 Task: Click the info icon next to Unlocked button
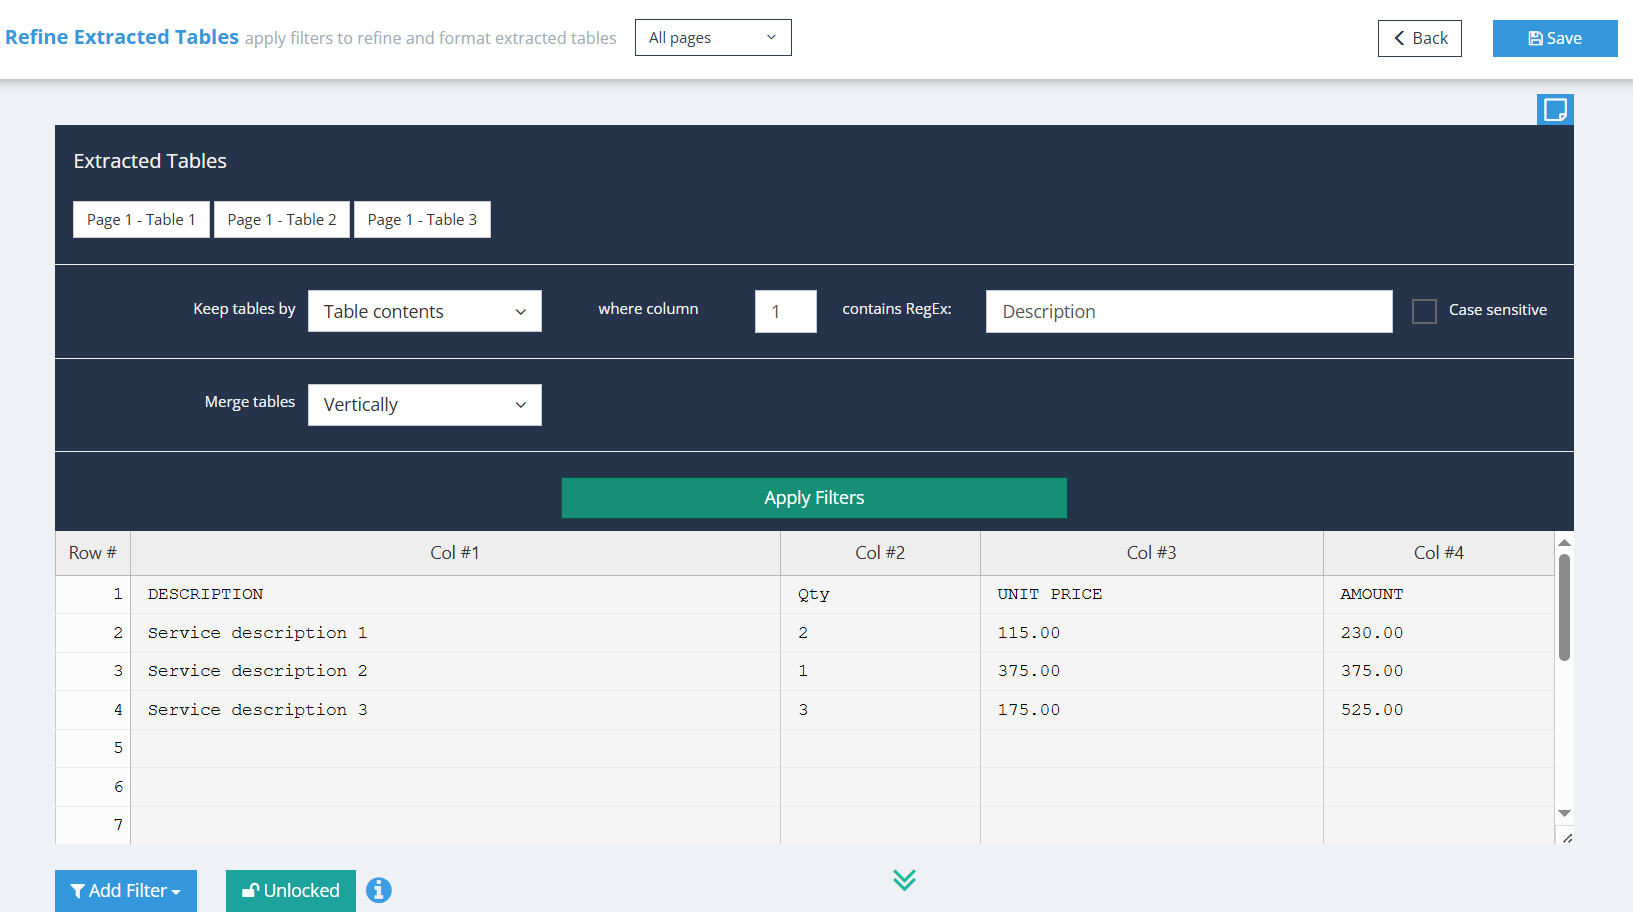coord(378,890)
